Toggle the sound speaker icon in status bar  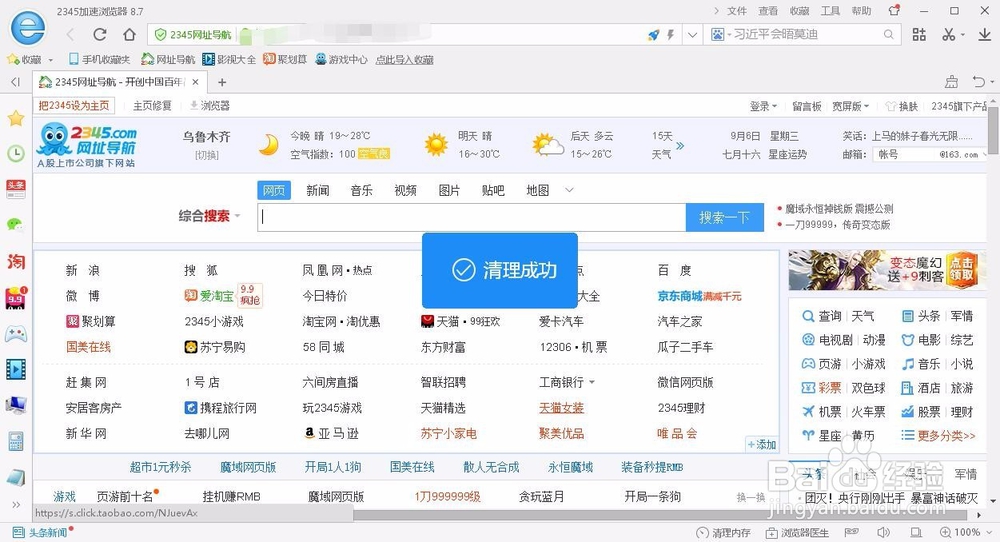coord(883,532)
